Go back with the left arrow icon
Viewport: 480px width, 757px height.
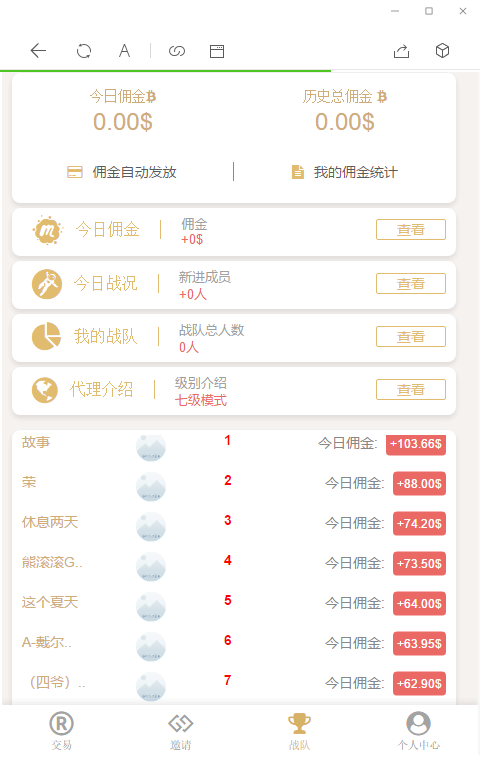(38, 51)
